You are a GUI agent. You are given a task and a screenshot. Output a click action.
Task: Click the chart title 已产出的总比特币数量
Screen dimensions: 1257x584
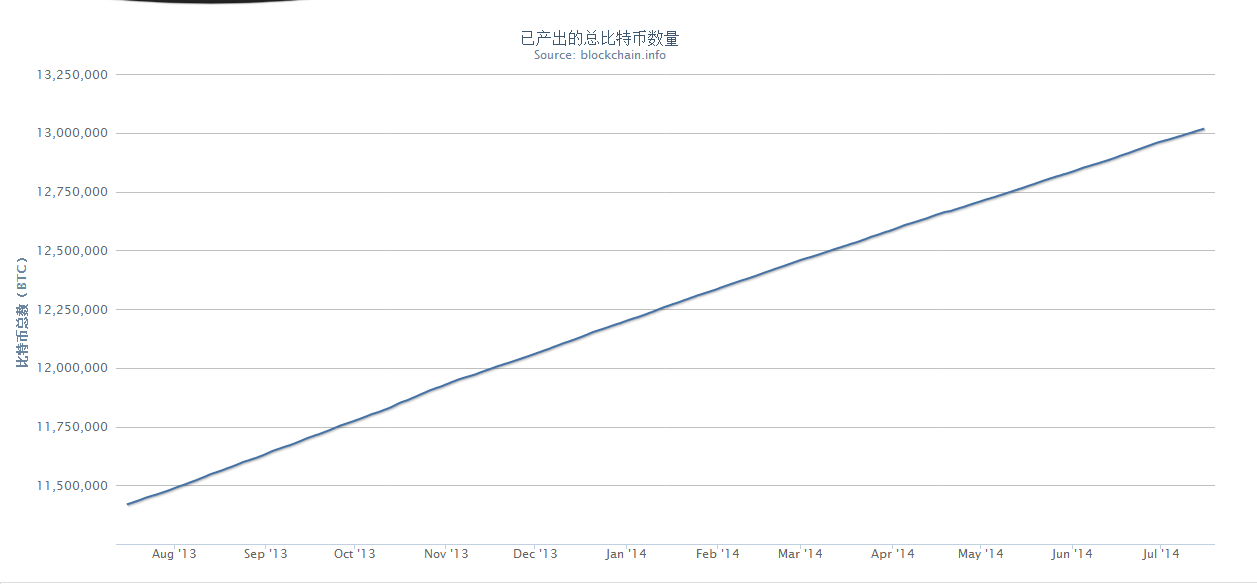tap(600, 39)
